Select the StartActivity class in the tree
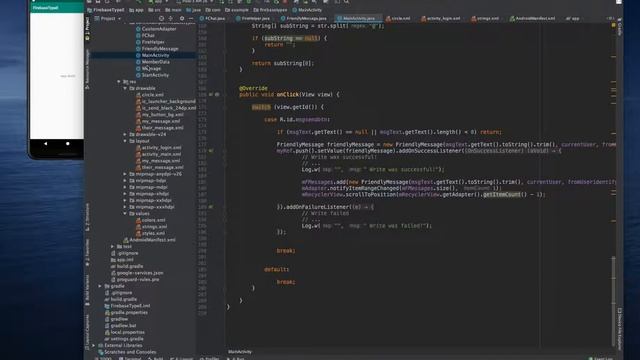The width and height of the screenshot is (640, 360). (x=152, y=75)
